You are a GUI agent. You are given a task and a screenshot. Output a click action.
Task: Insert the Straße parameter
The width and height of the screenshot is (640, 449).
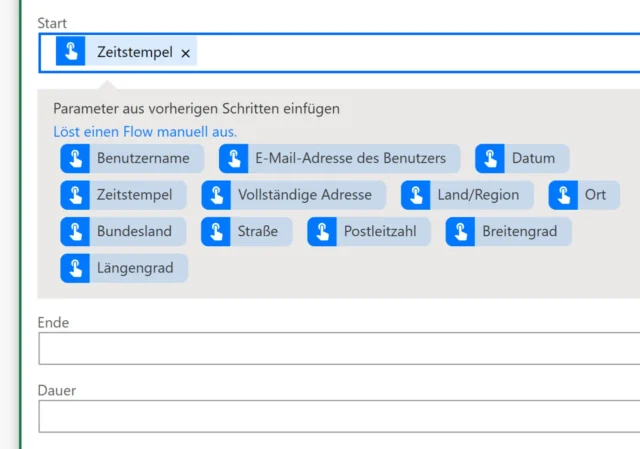pos(258,232)
